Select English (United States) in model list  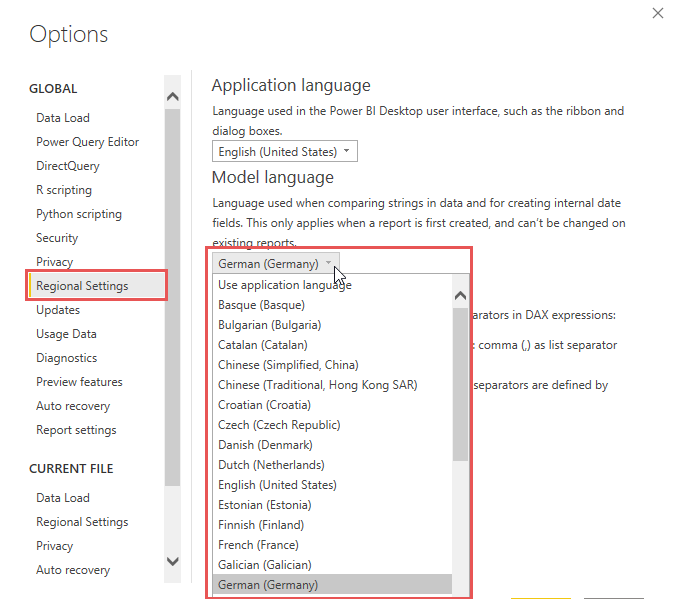[x=332, y=485]
